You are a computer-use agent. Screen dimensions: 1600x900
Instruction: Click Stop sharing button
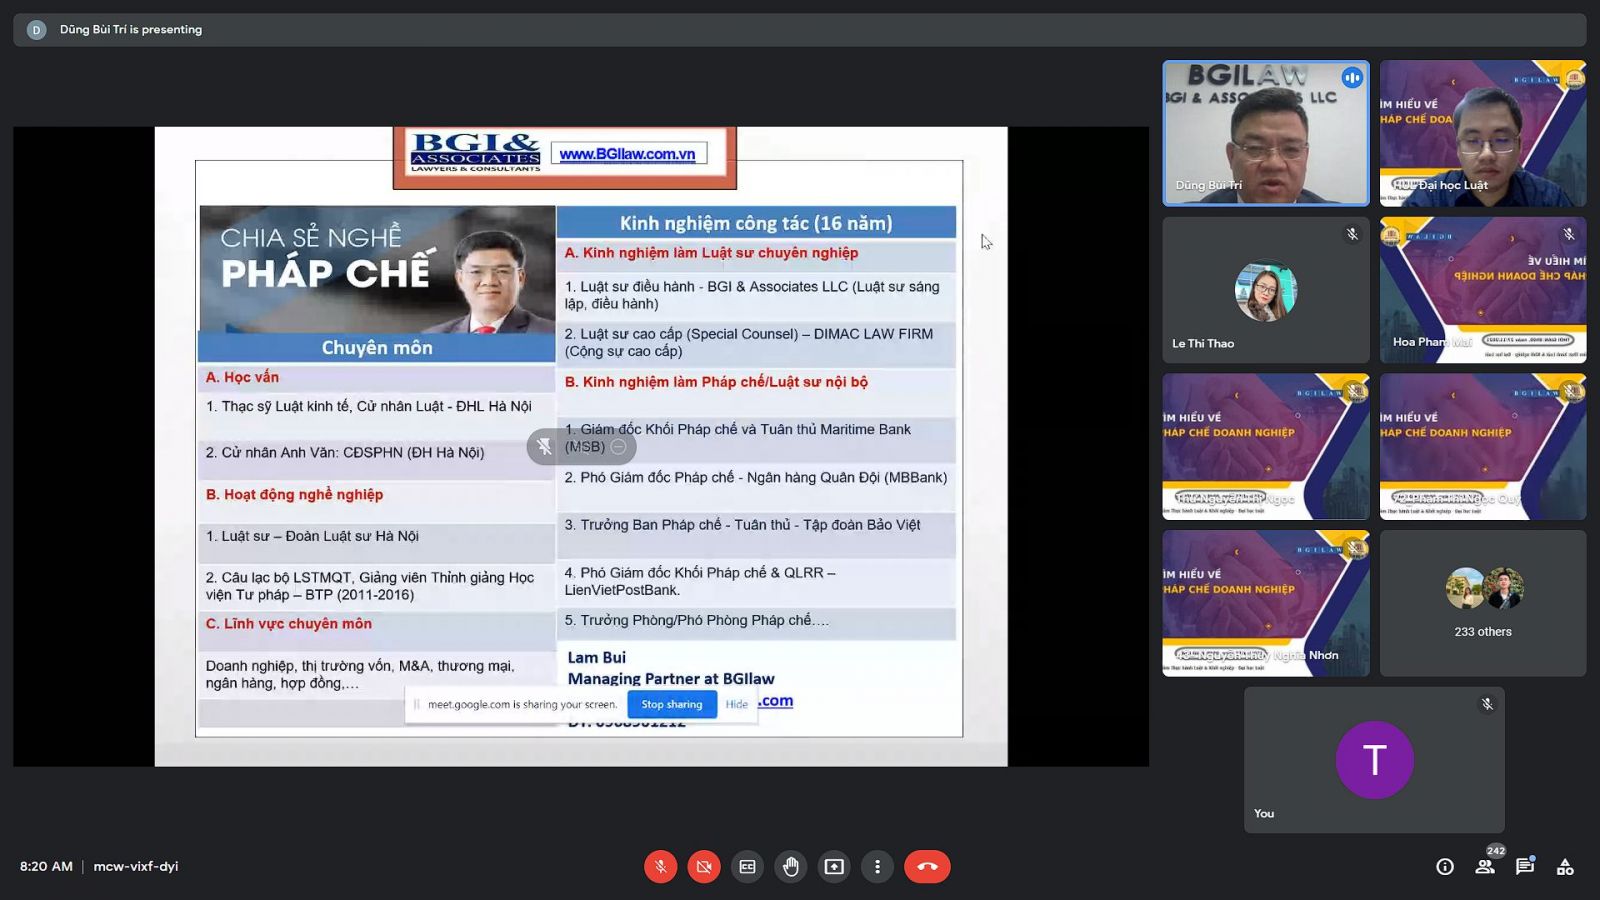672,704
